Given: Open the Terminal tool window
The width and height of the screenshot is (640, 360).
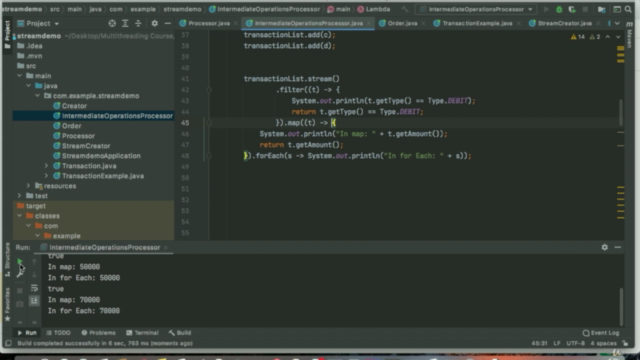Looking at the screenshot, I should pos(142,333).
